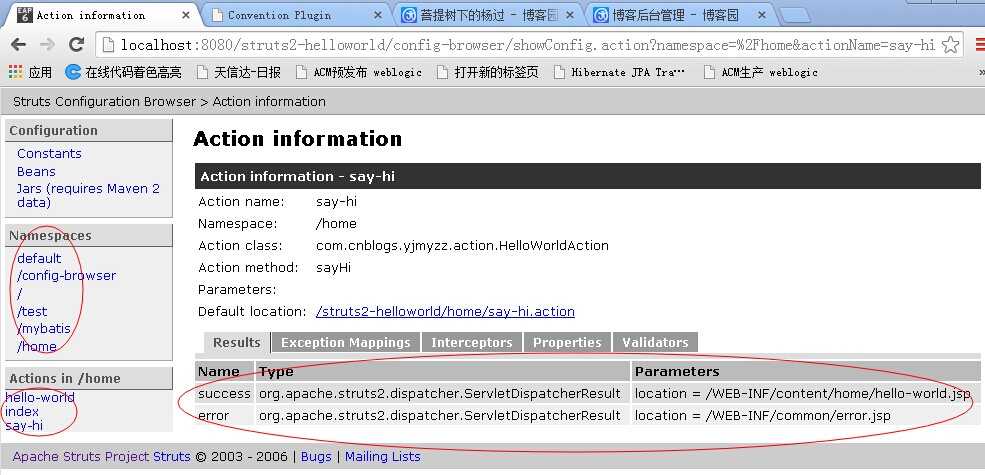Click the bookmarks overflow chevron
The width and height of the screenshot is (985, 475).
(x=981, y=73)
